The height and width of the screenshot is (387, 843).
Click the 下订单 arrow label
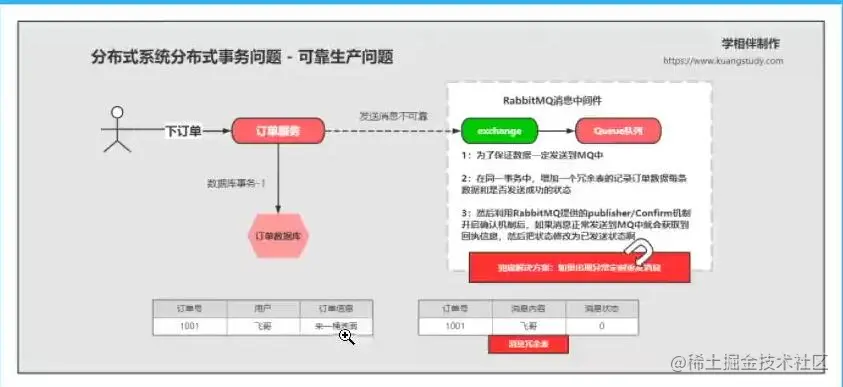[183, 131]
